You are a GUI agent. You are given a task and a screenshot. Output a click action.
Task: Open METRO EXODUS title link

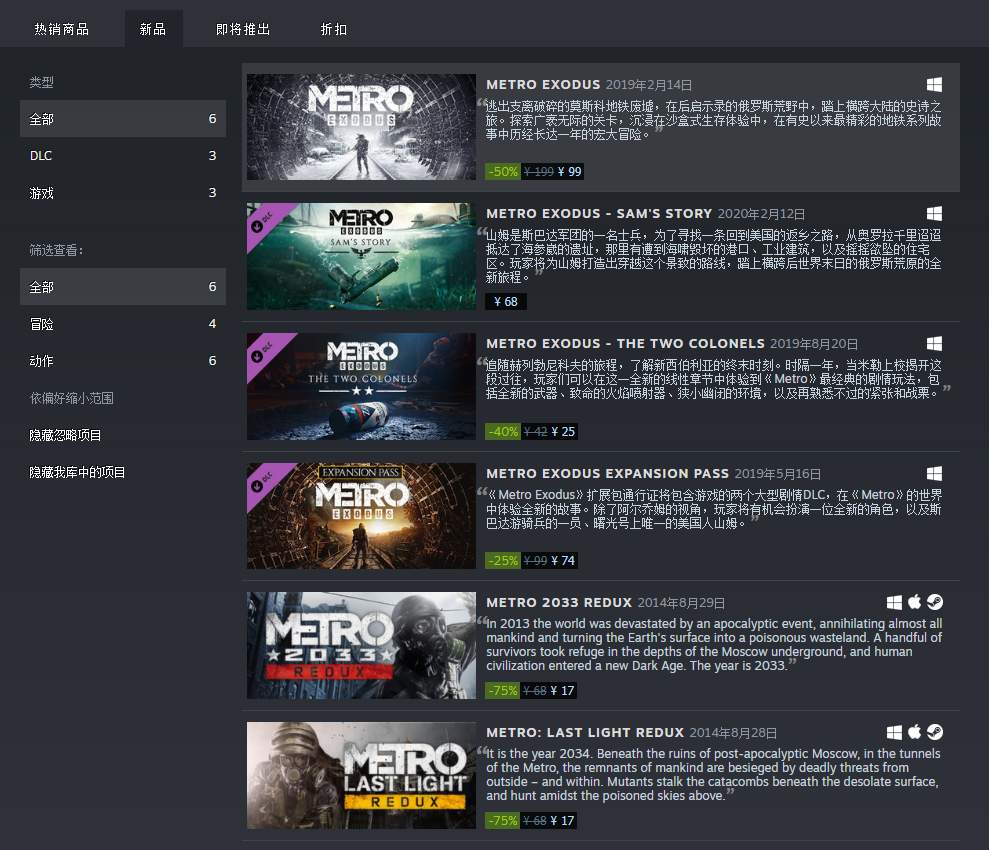coord(543,84)
